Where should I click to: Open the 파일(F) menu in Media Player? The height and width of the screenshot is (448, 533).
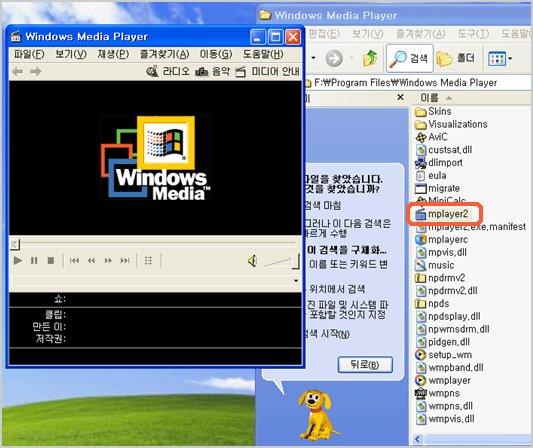(x=29, y=54)
